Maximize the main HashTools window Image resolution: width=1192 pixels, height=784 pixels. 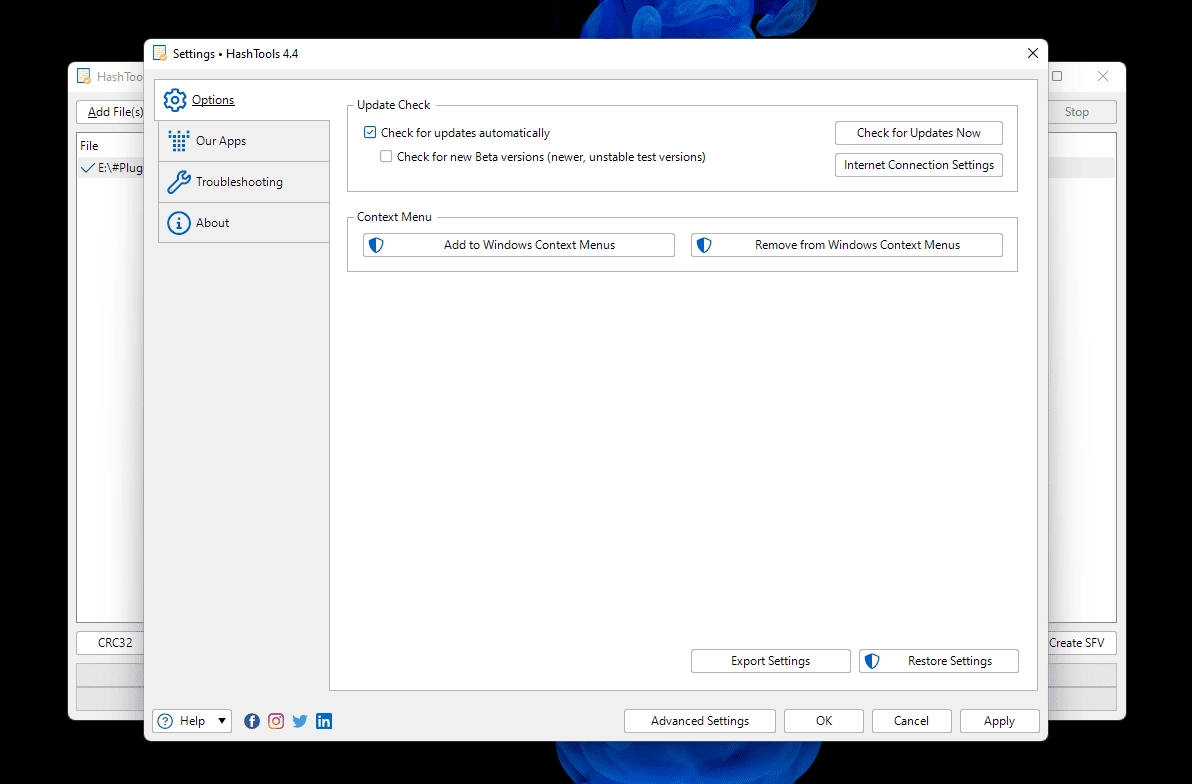pos(1057,76)
